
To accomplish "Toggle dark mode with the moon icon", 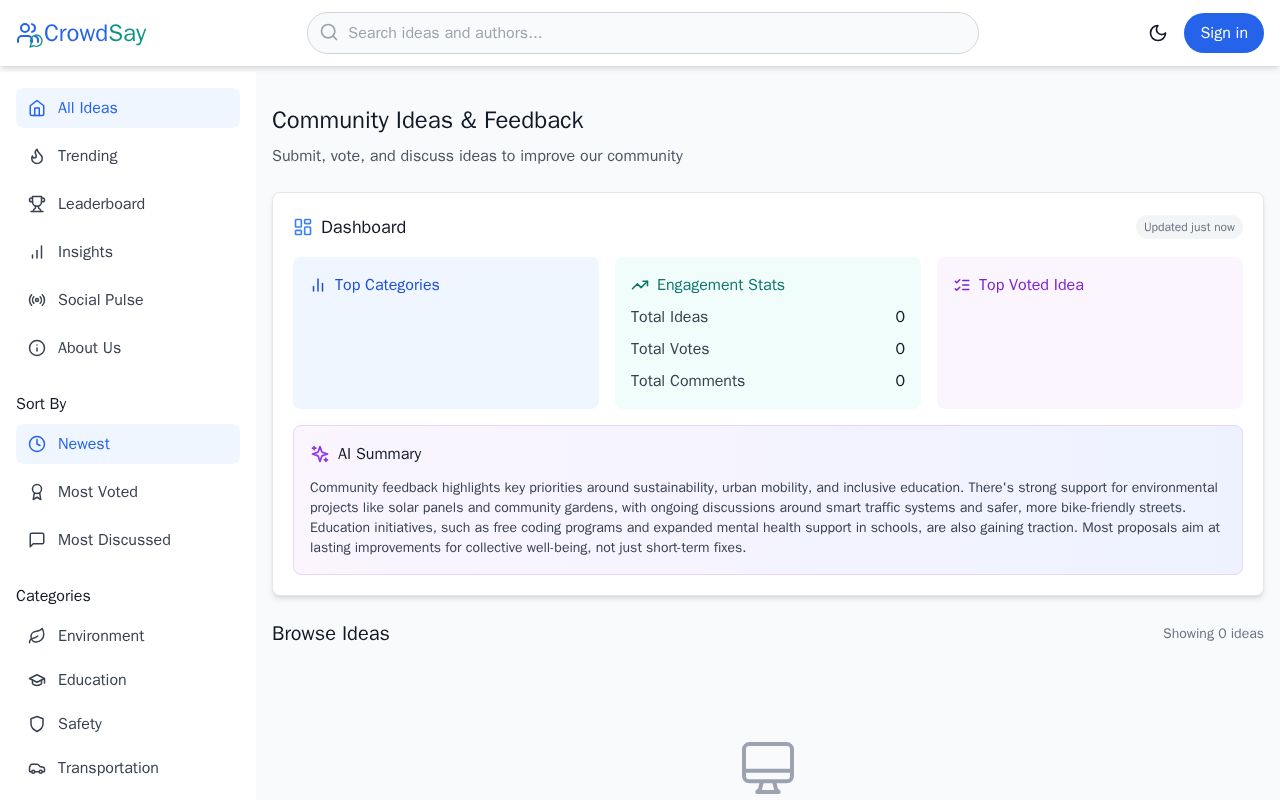I will pyautogui.click(x=1158, y=33).
